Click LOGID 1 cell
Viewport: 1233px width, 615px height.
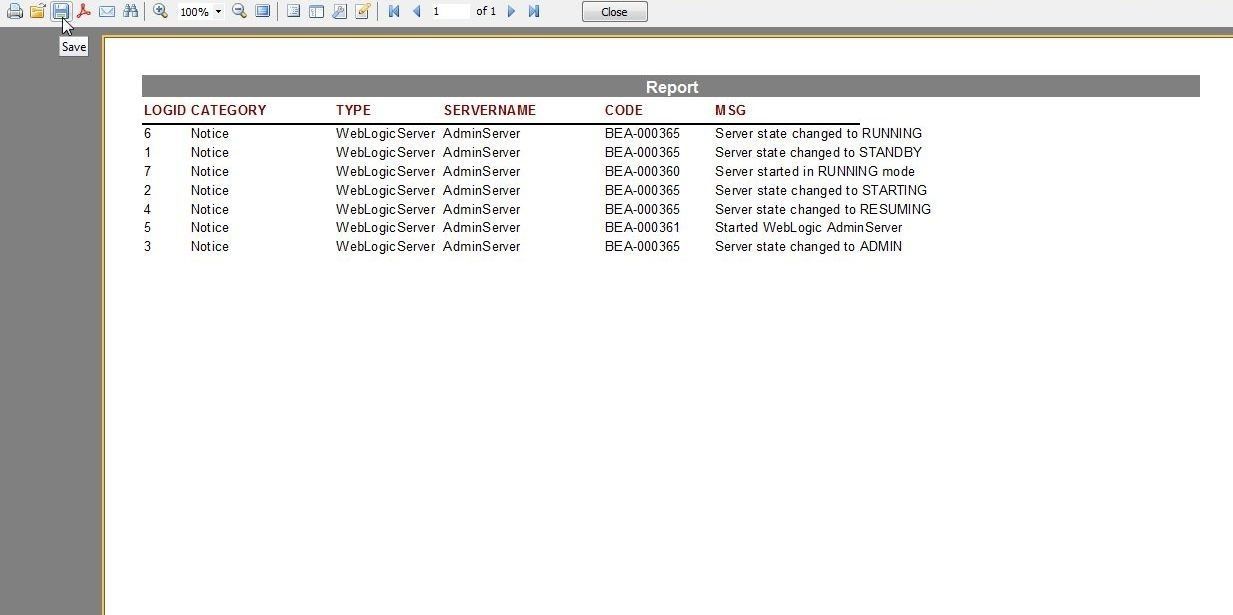point(148,152)
